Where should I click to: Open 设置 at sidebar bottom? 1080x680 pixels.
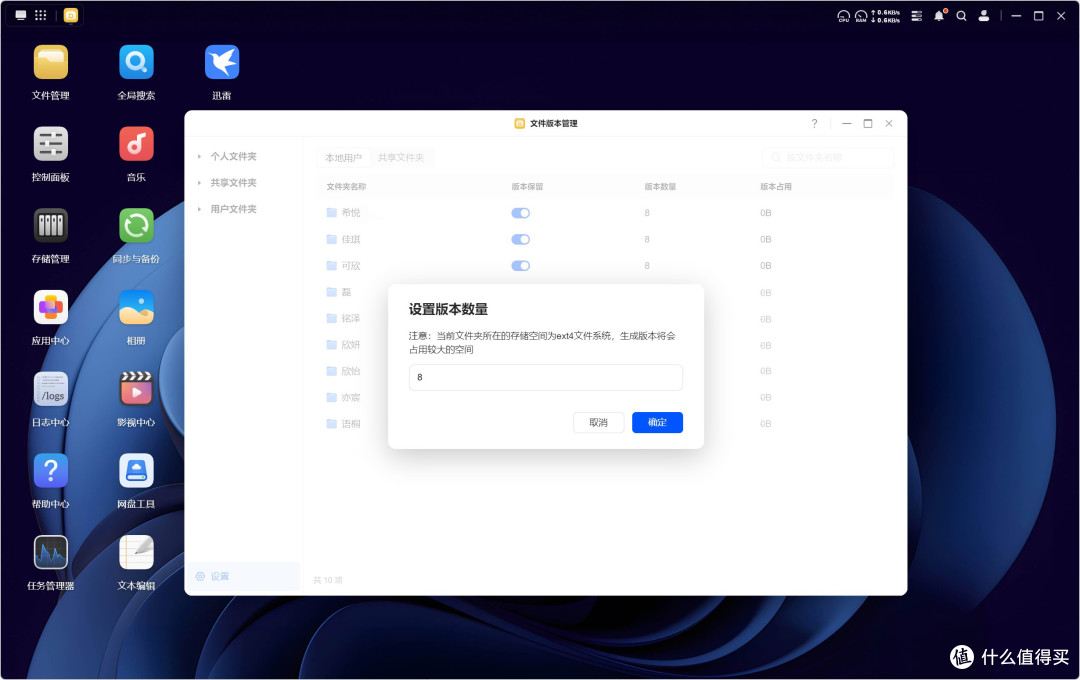pos(242,577)
